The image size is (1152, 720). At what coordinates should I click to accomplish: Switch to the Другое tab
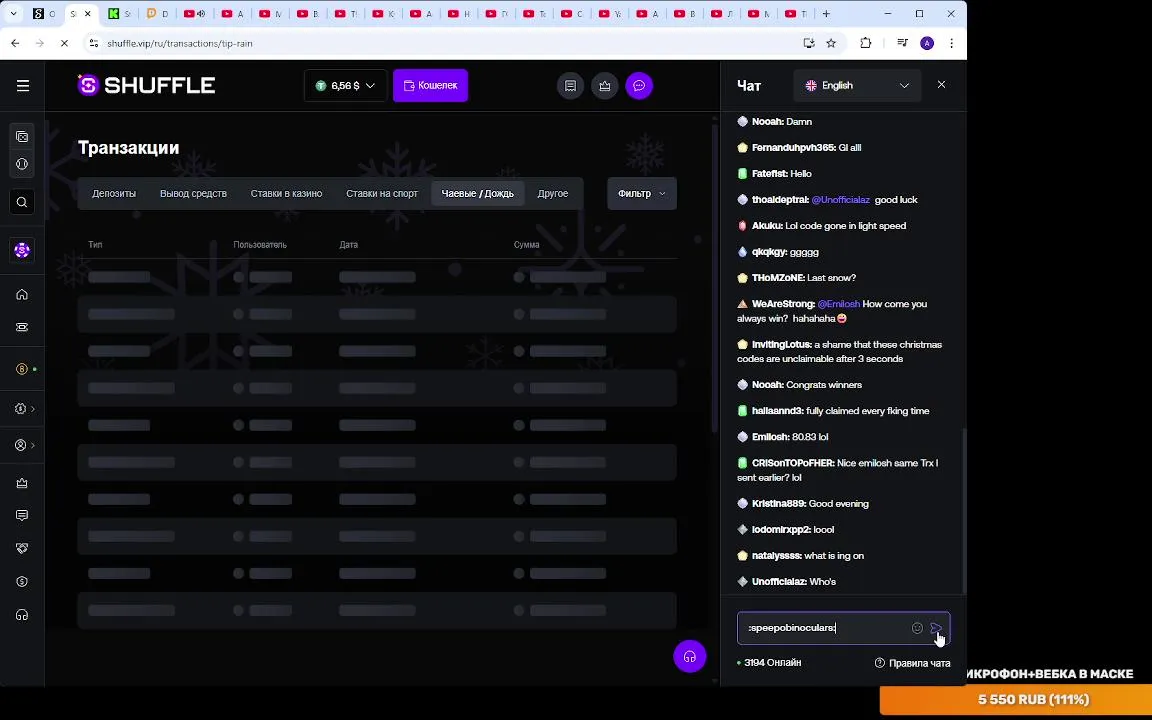(x=552, y=193)
